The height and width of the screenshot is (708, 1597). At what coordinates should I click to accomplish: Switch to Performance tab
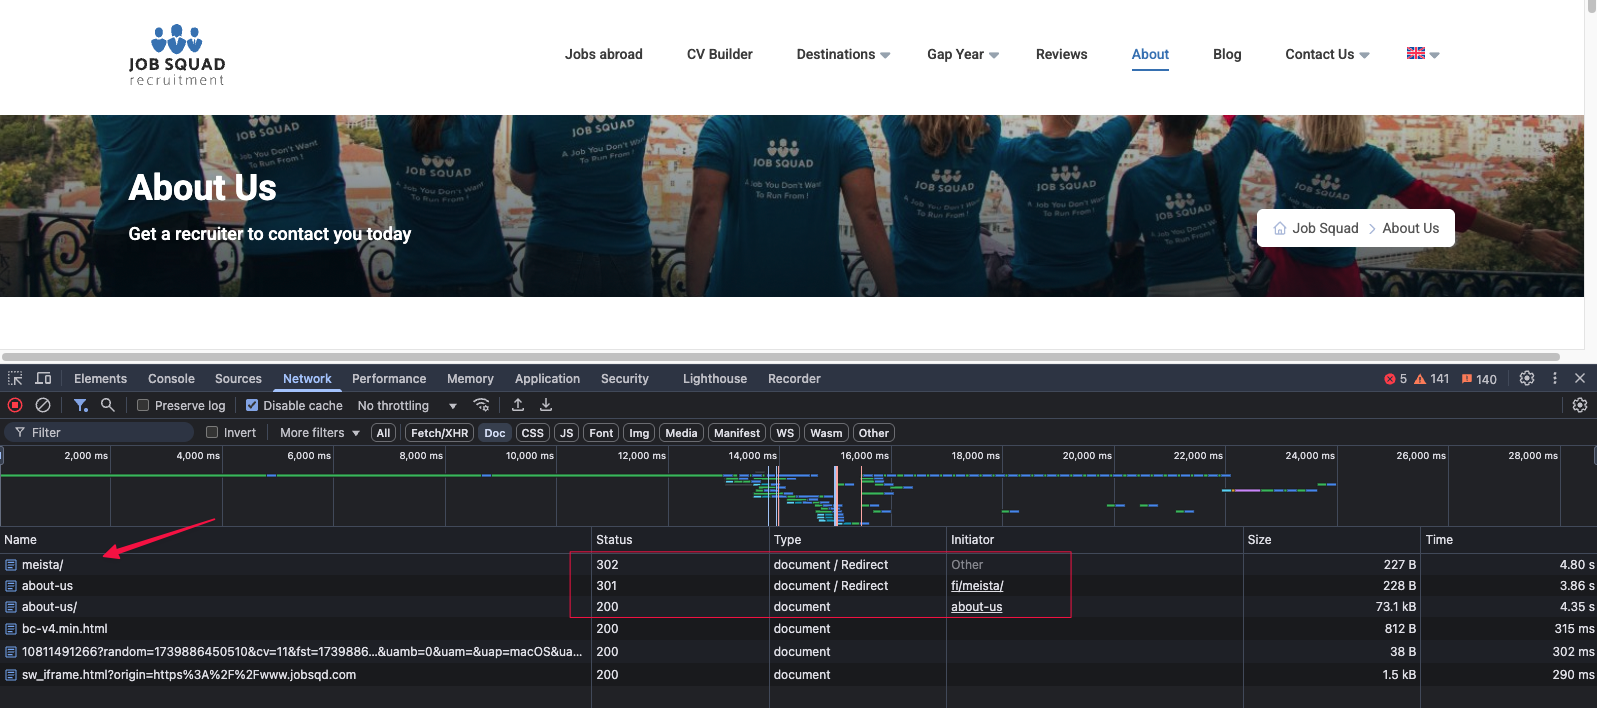(x=389, y=378)
